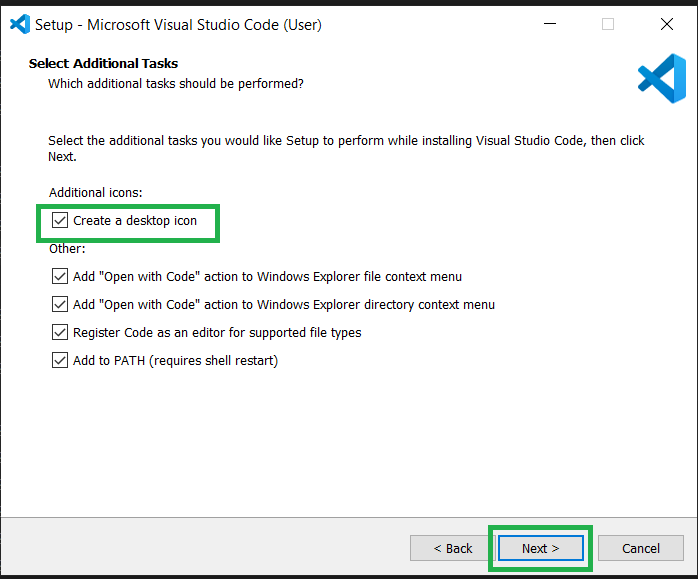Toggle Add to PATH checkbox

tap(60, 360)
